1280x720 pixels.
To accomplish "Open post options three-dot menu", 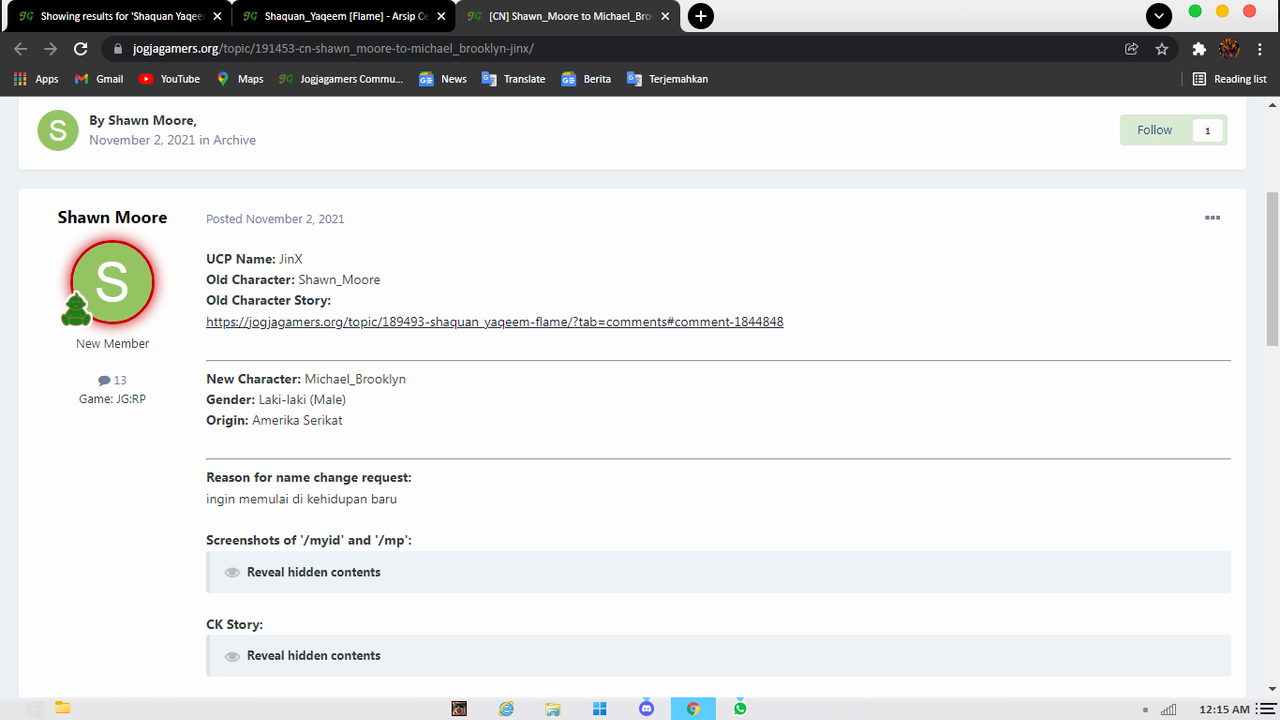I will pyautogui.click(x=1212, y=218).
